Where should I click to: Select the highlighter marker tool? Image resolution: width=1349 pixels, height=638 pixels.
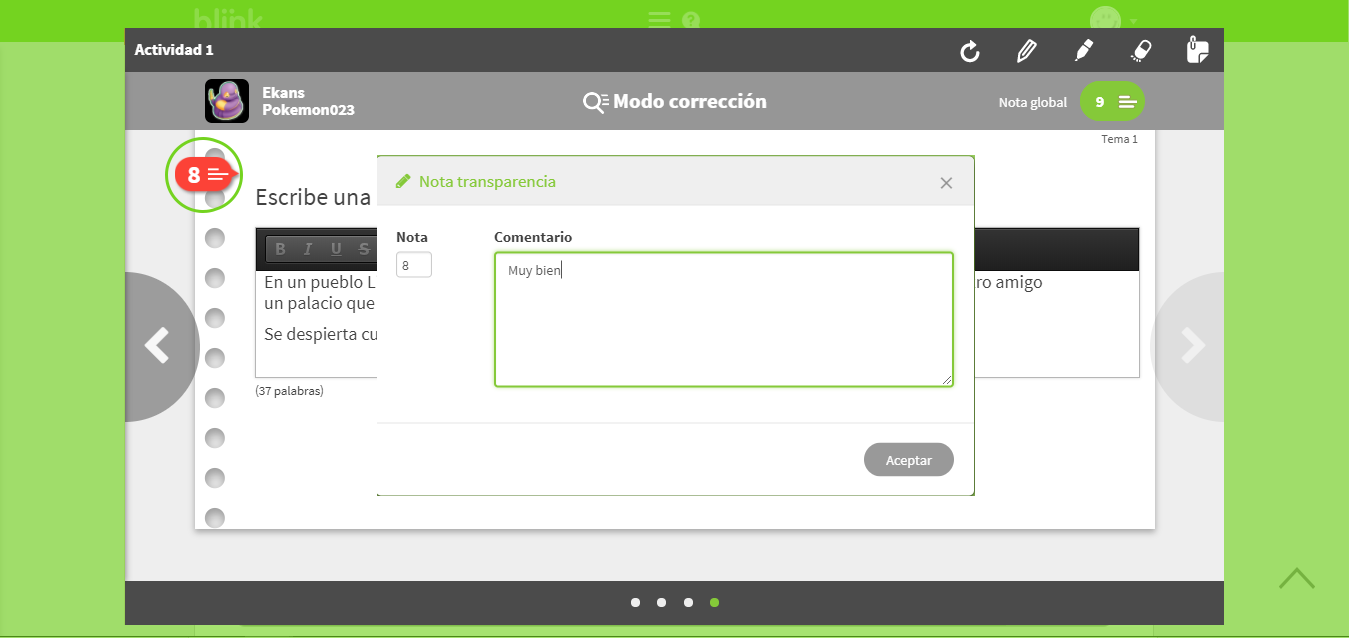point(1083,50)
